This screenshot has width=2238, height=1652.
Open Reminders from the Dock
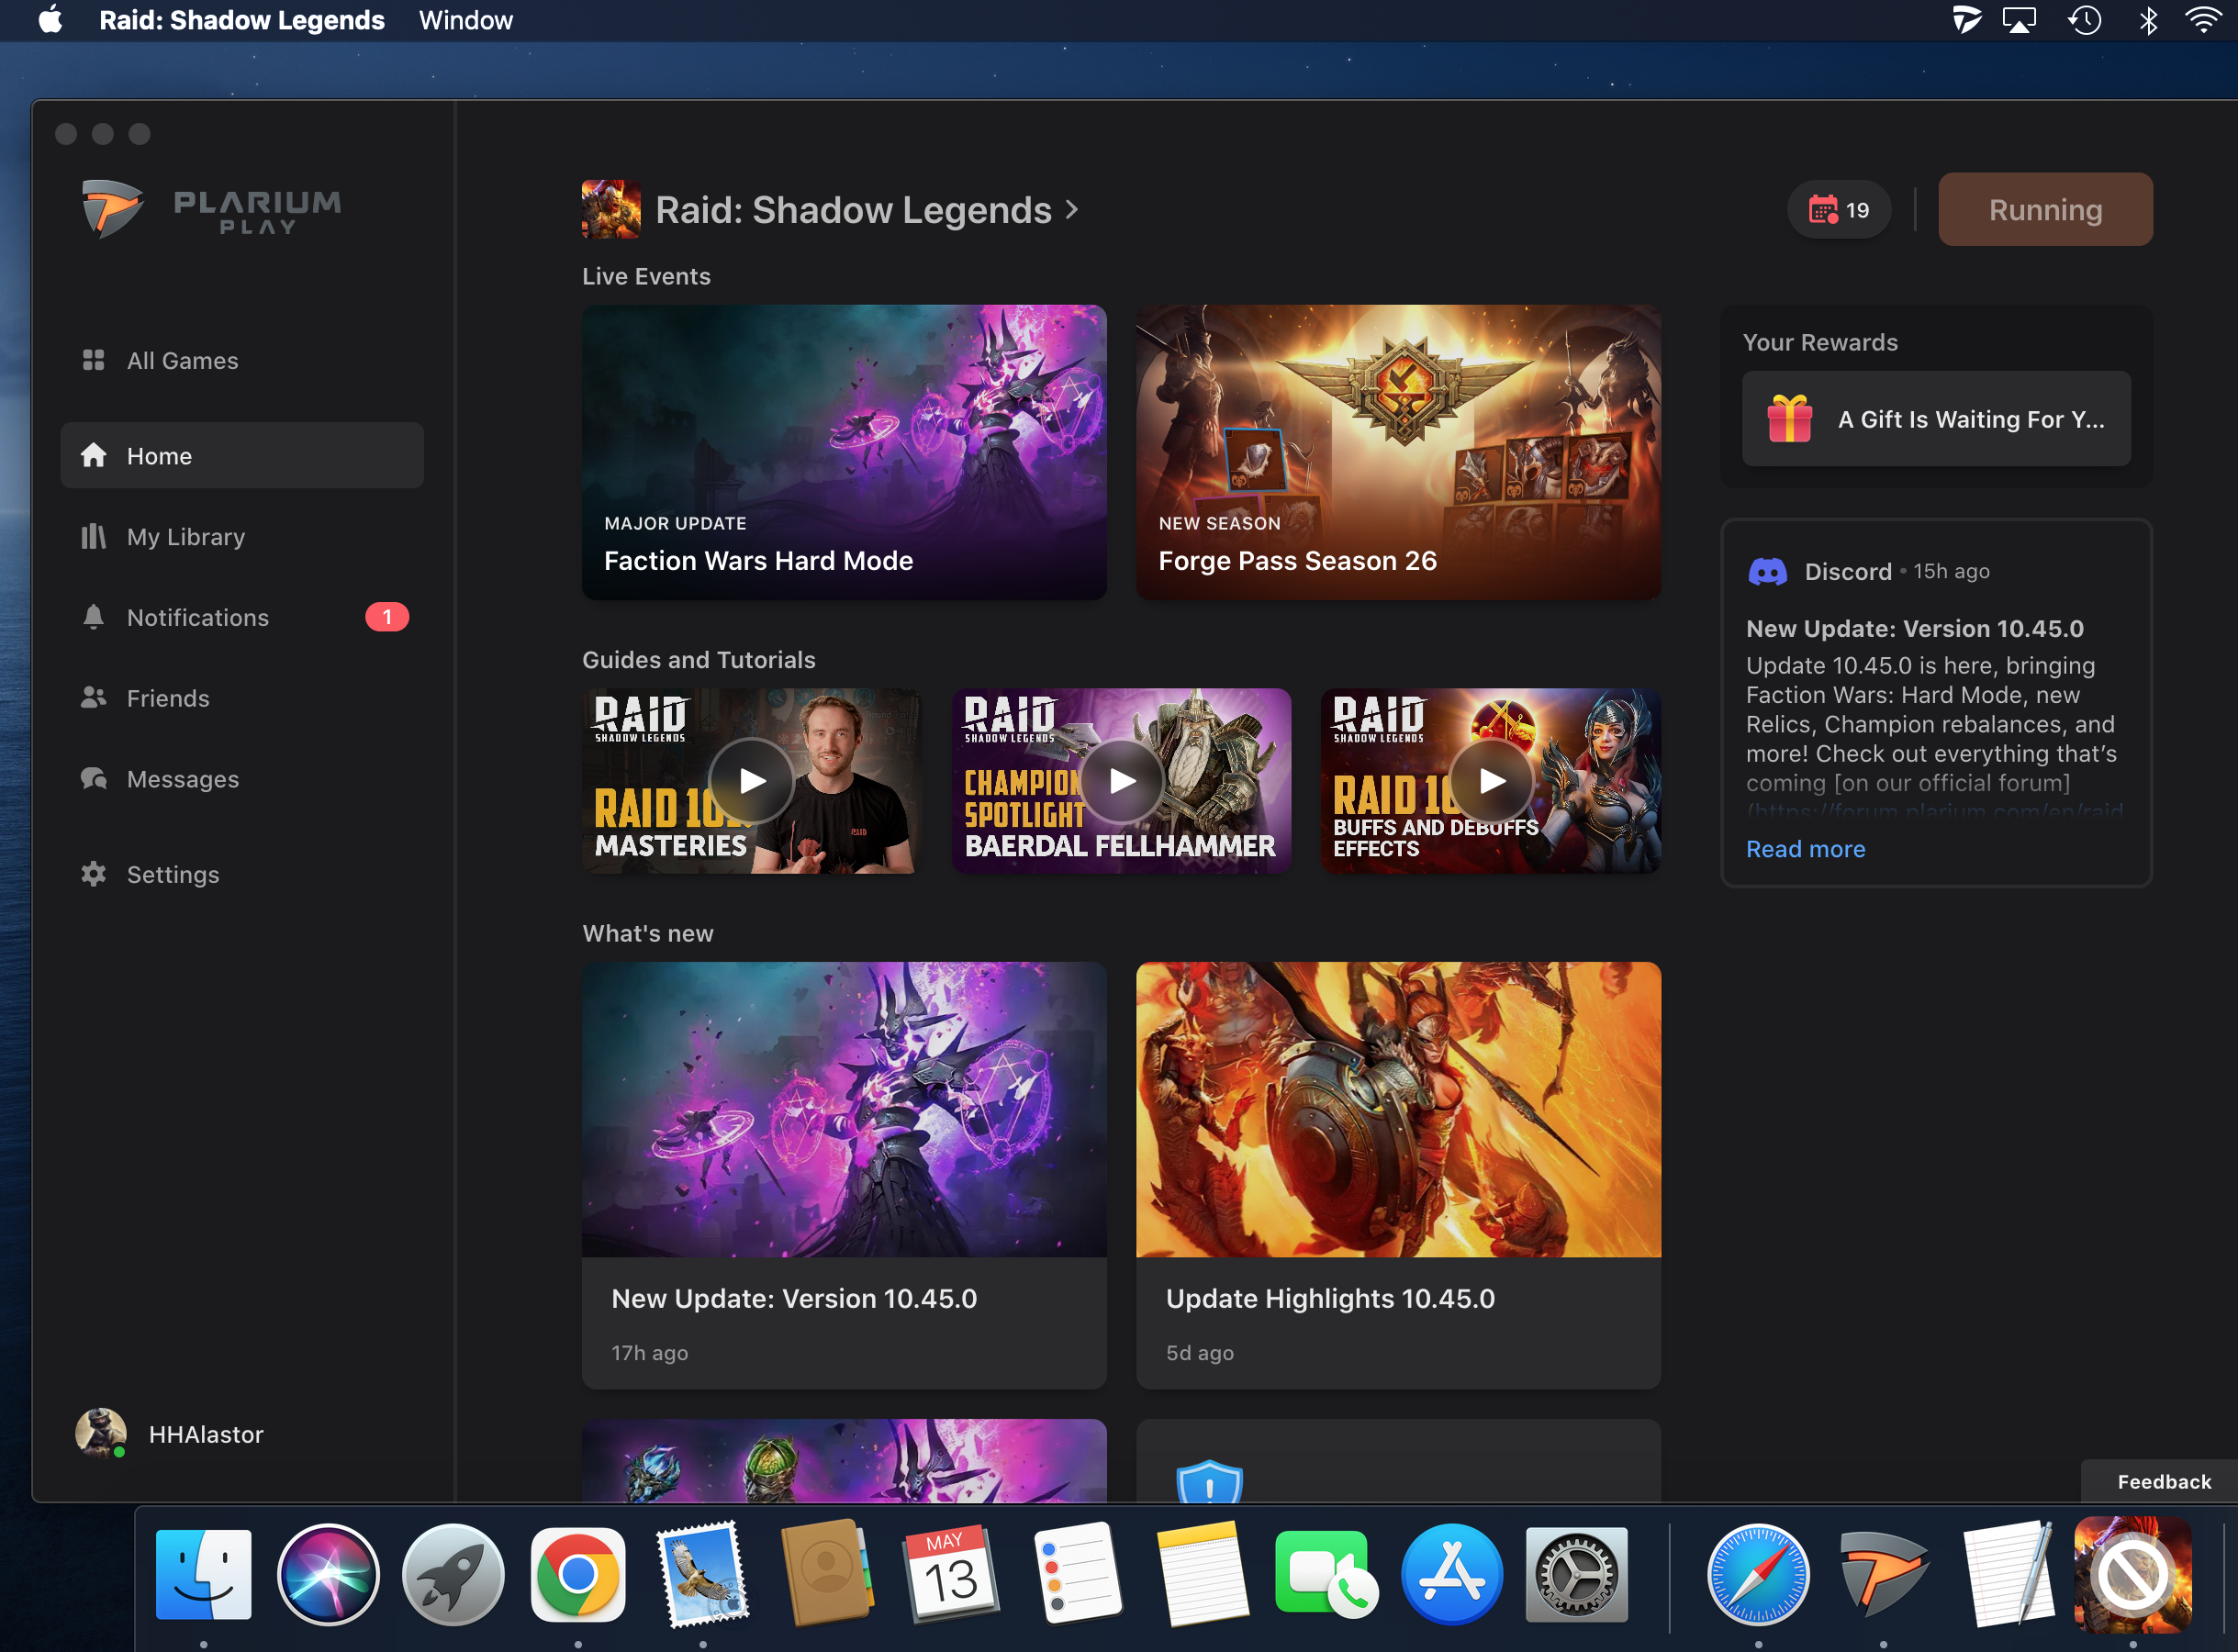(1077, 1574)
